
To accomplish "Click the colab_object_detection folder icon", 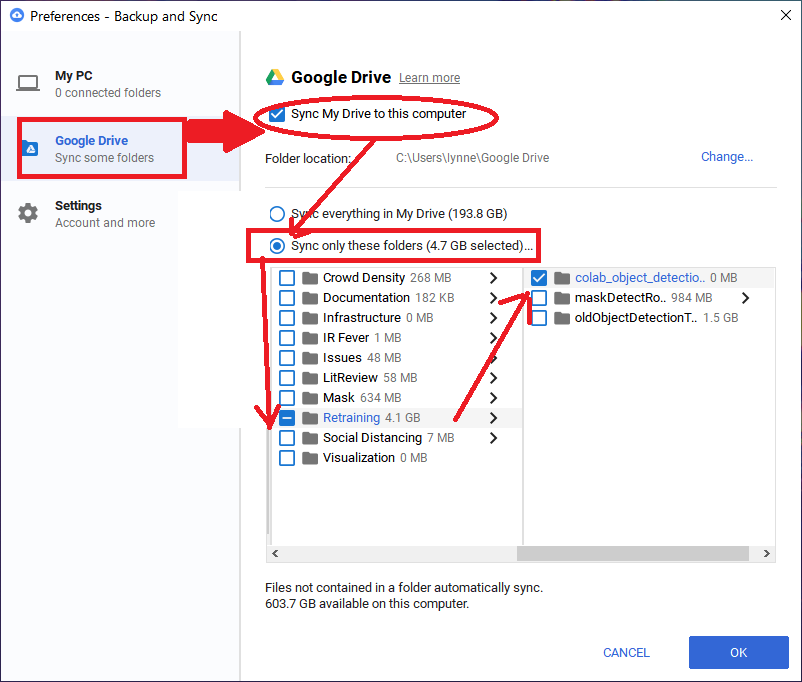I will click(x=562, y=278).
